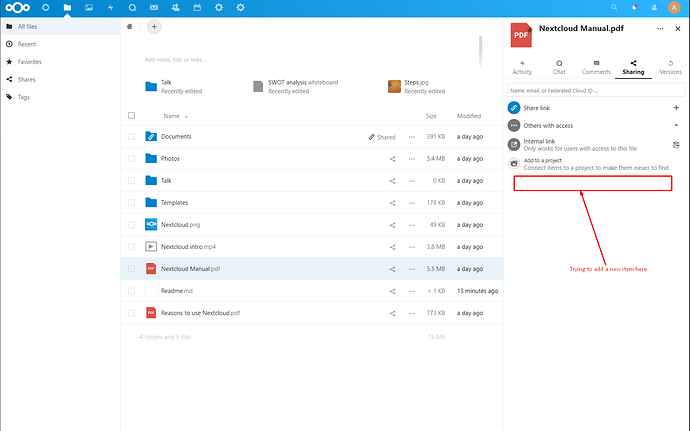Expand the Others with access section

point(676,125)
